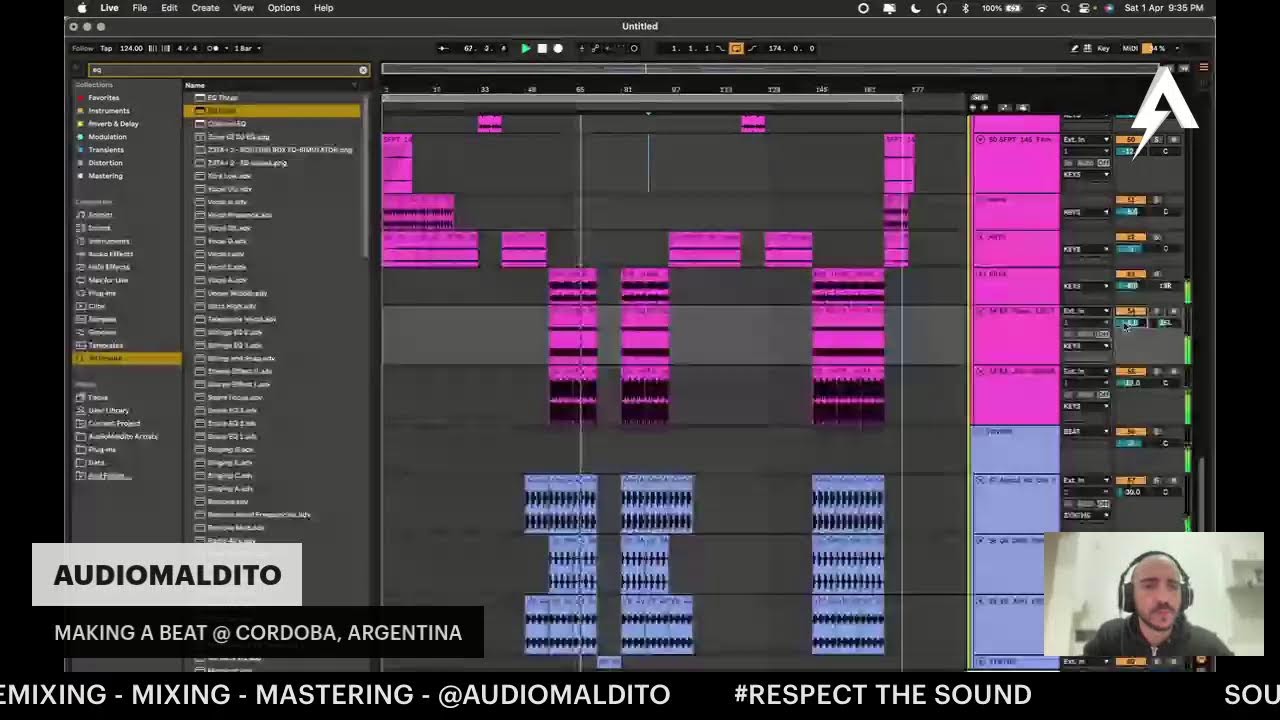The image size is (1280, 720).
Task: Select the EQ Three result
Action: pyautogui.click(x=272, y=98)
